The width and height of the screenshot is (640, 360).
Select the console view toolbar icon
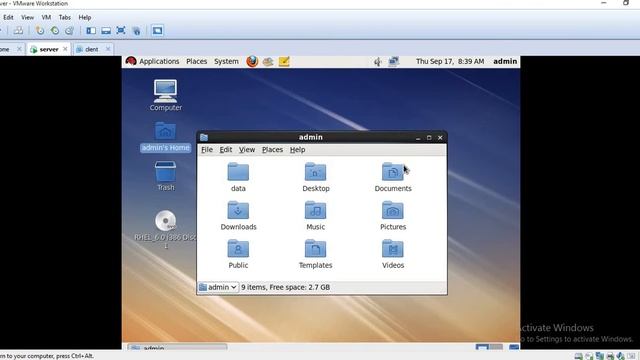157,31
